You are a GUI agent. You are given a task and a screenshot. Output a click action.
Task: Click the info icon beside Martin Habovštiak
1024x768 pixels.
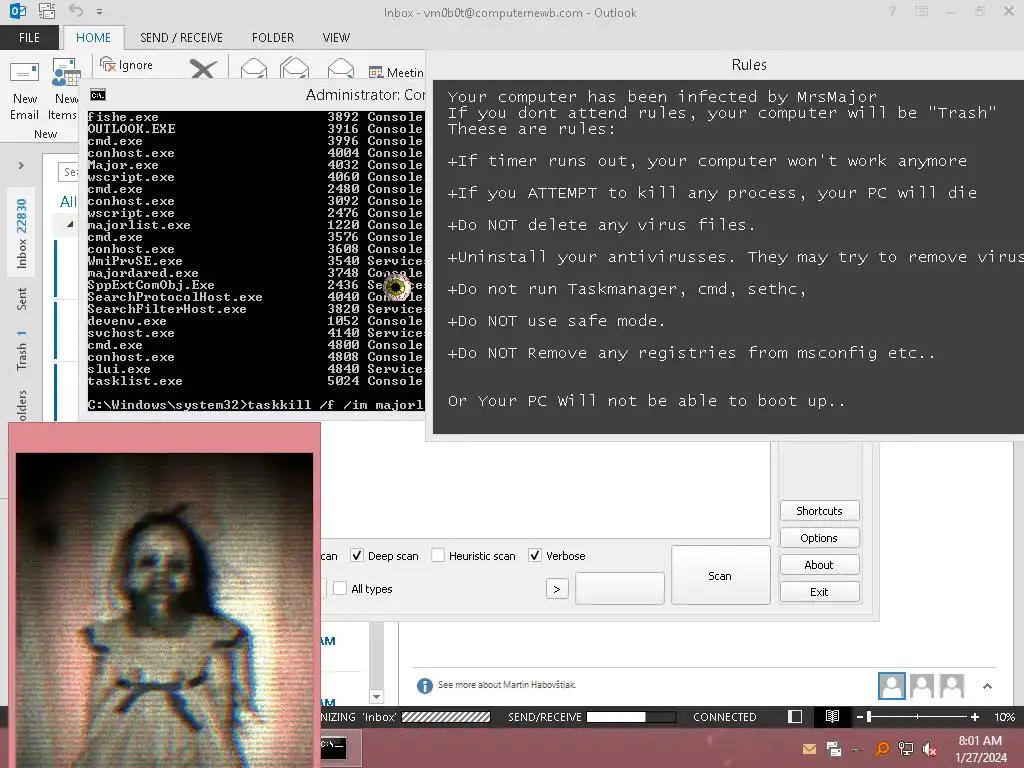[424, 685]
